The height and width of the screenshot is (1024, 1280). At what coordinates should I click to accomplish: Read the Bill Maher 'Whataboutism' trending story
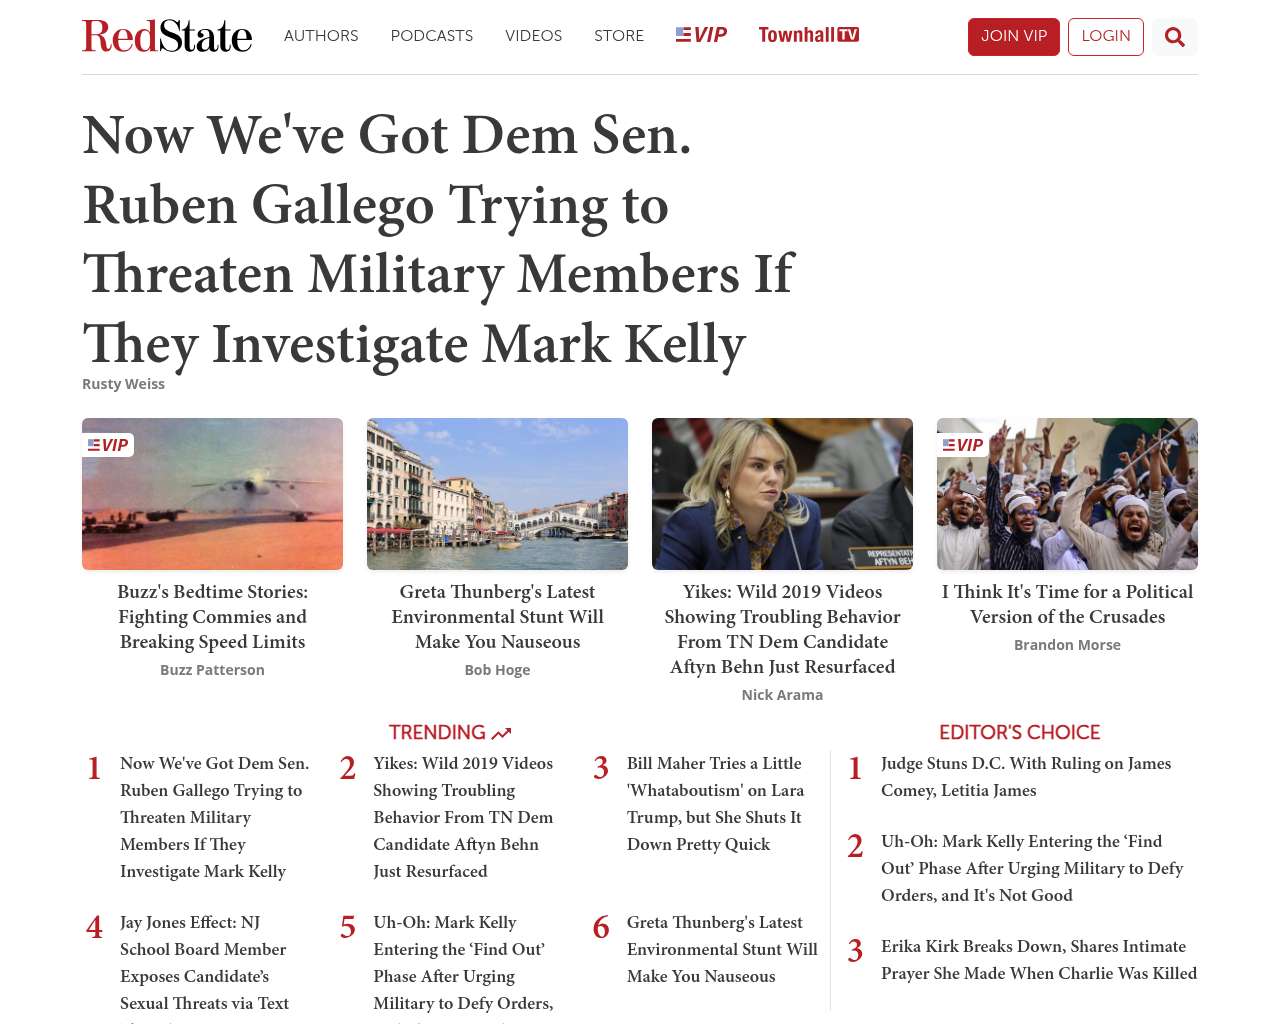pyautogui.click(x=715, y=803)
